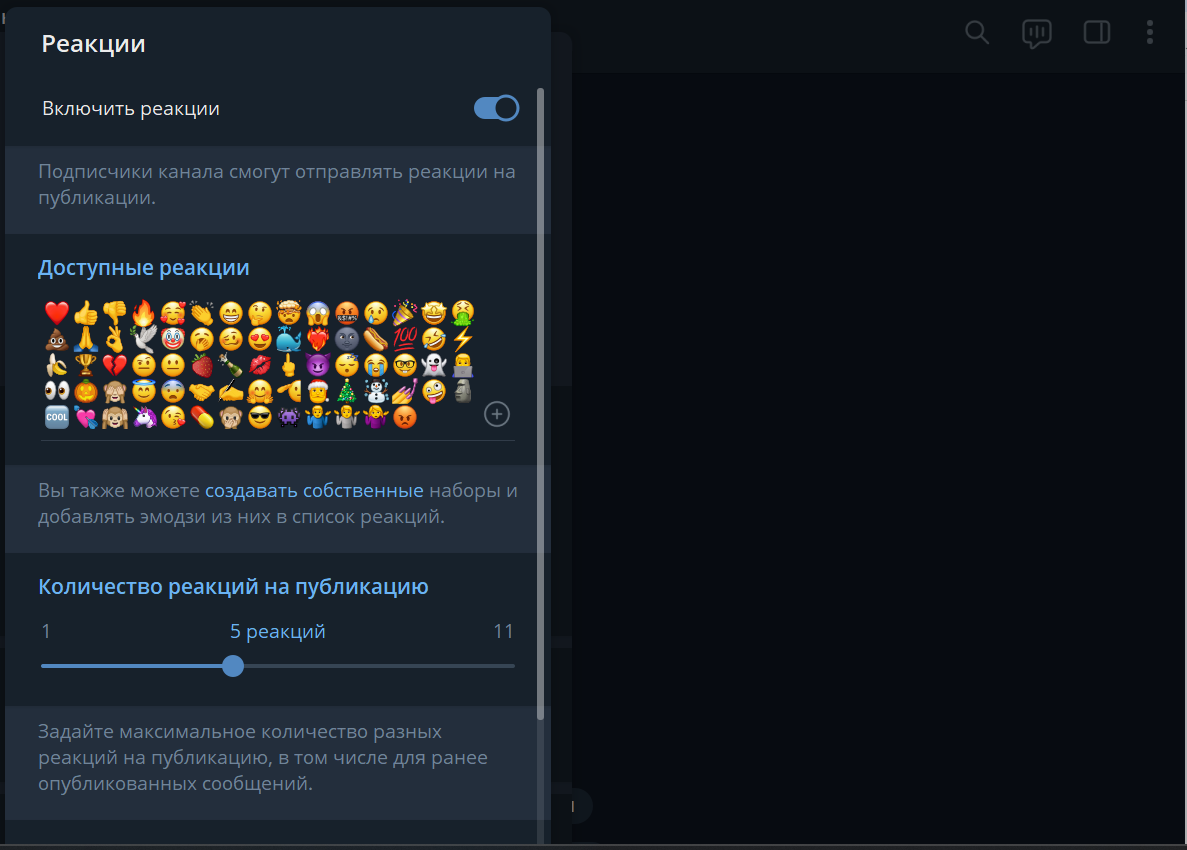Open the comments discussion icon
Viewport: 1187px width, 850px height.
tap(1036, 33)
